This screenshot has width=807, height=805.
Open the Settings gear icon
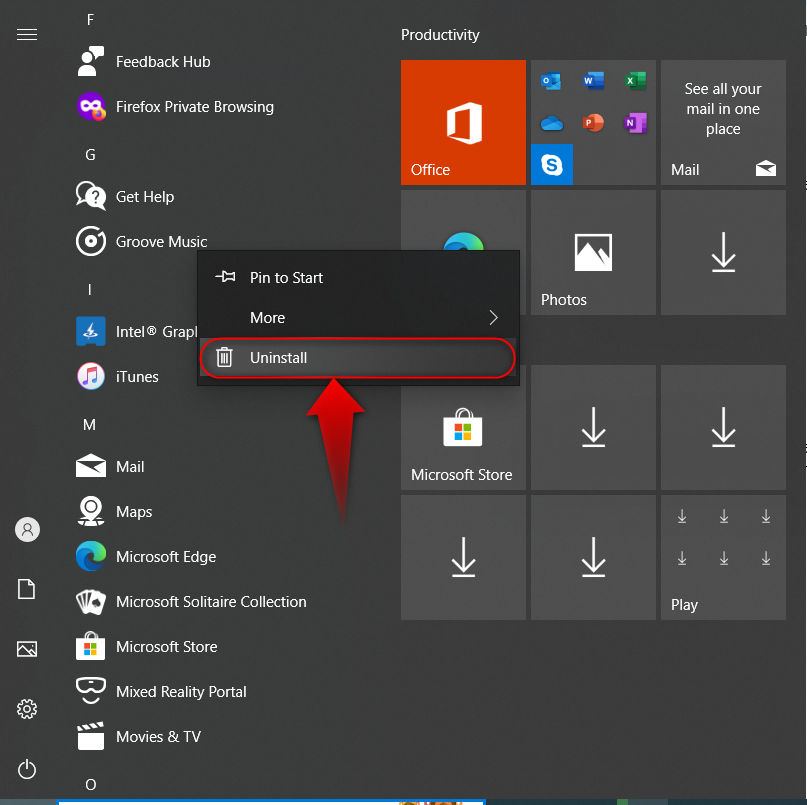point(27,709)
